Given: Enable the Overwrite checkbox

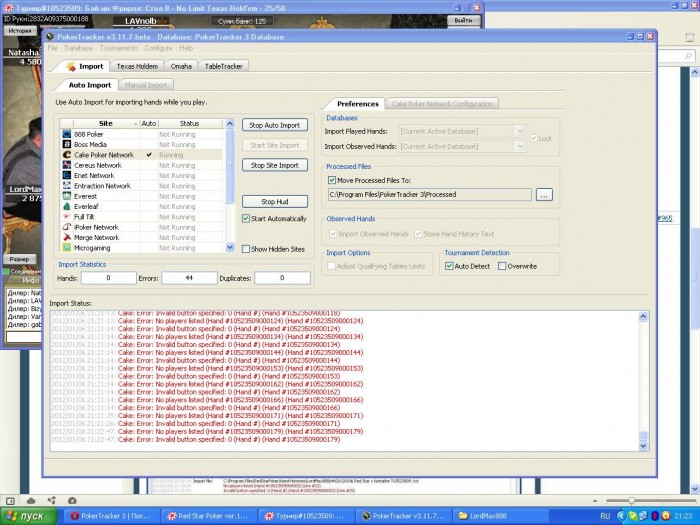Looking at the screenshot, I should [x=502, y=266].
